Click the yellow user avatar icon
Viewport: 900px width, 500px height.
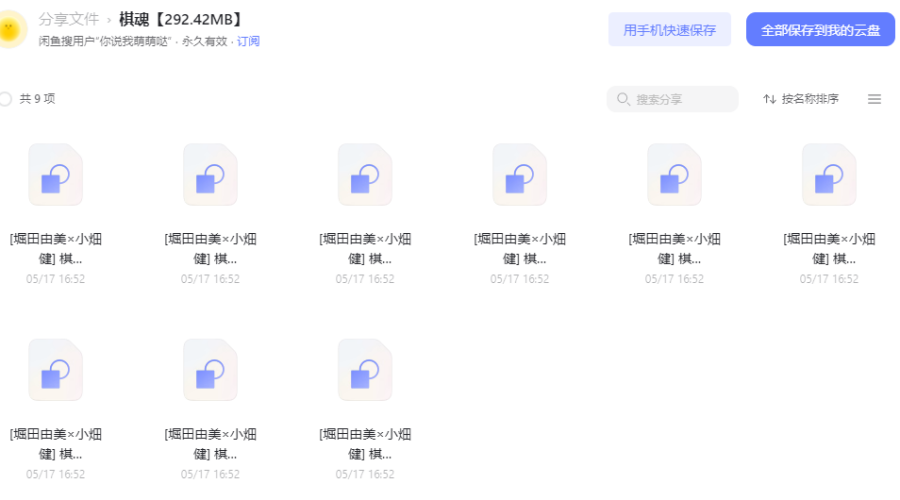[x=10, y=29]
